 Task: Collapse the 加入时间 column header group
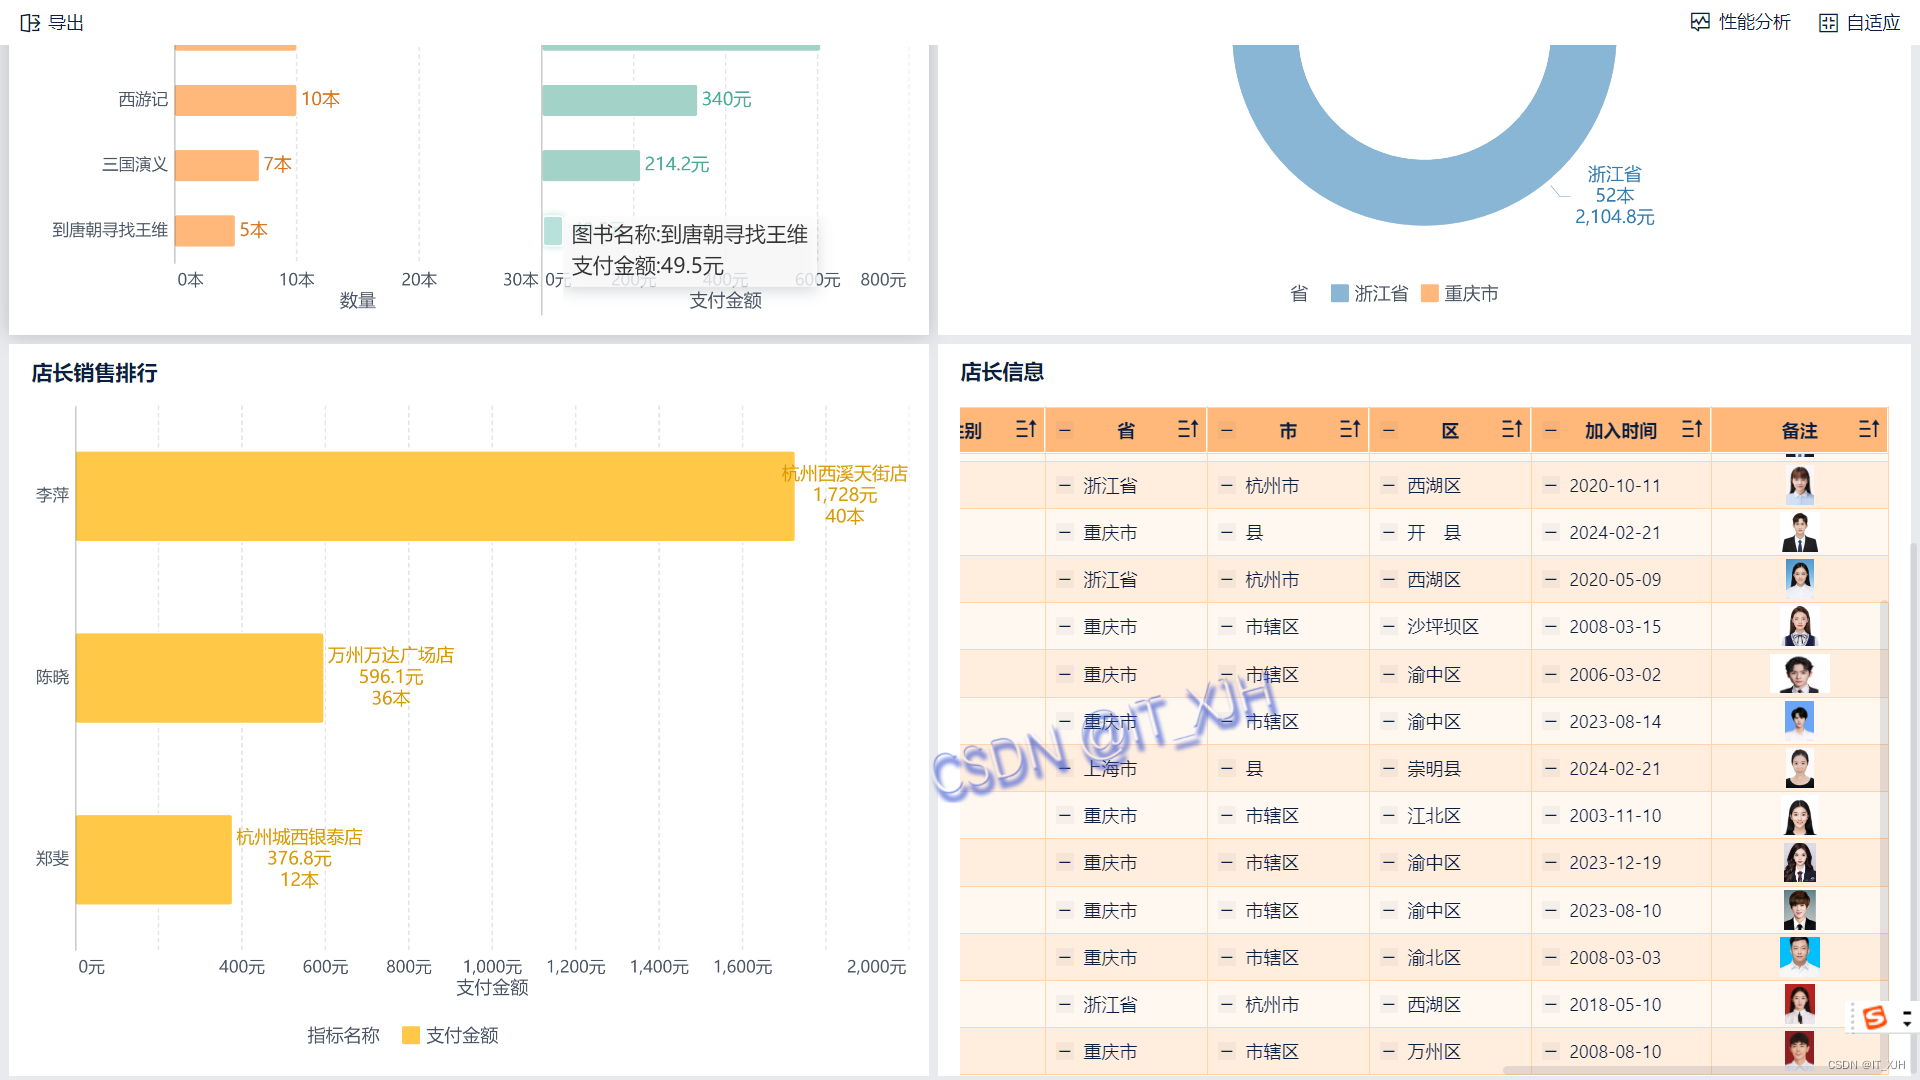pyautogui.click(x=1550, y=431)
